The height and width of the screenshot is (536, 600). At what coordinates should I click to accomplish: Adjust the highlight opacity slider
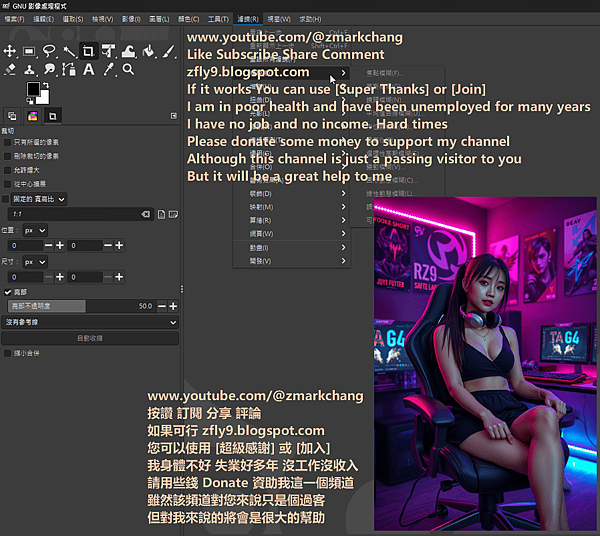pos(81,306)
